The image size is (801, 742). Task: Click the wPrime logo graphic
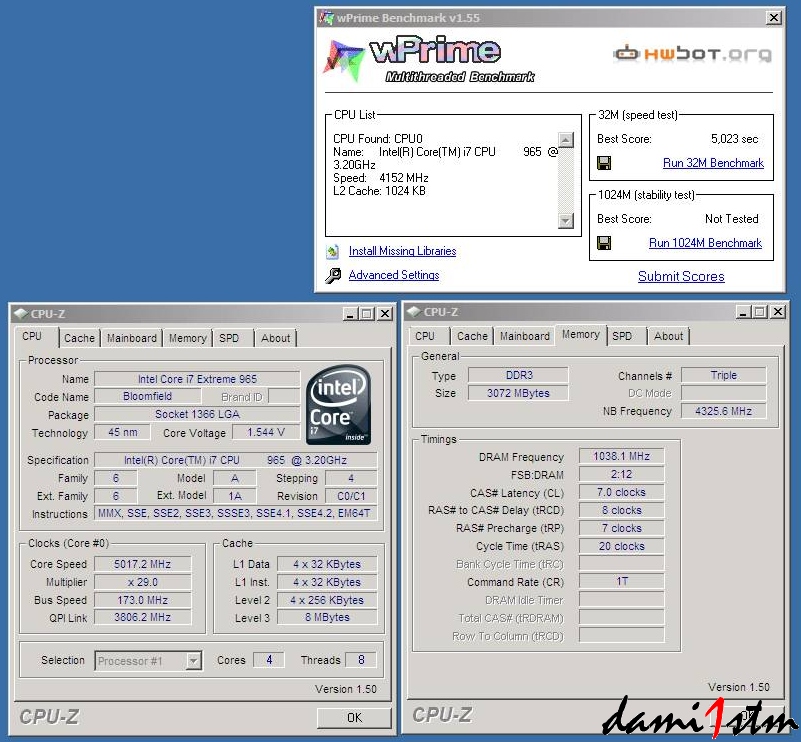(429, 59)
